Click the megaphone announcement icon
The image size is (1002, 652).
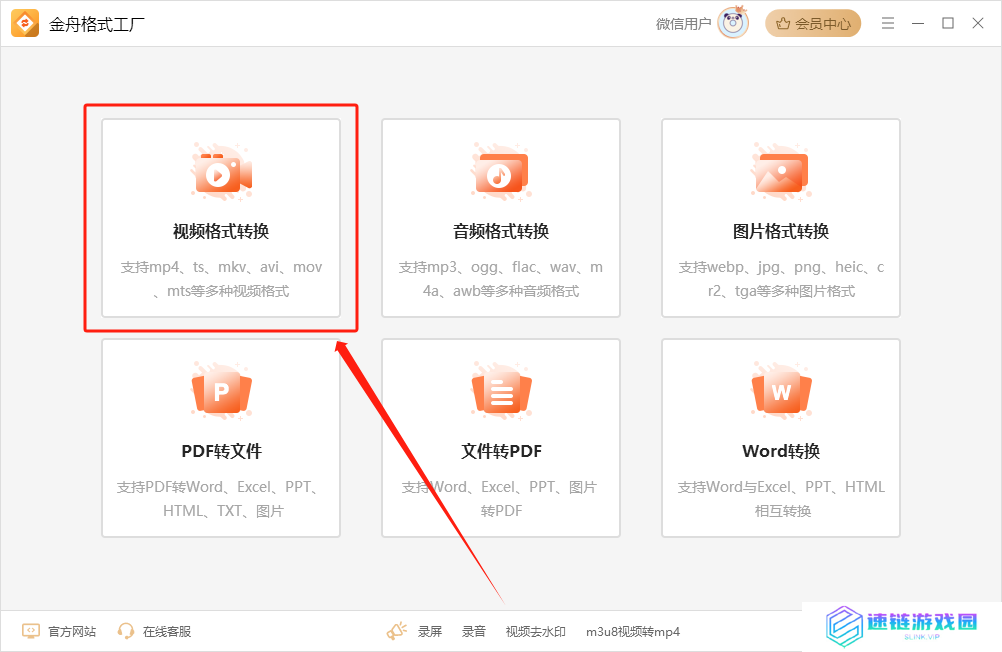397,632
